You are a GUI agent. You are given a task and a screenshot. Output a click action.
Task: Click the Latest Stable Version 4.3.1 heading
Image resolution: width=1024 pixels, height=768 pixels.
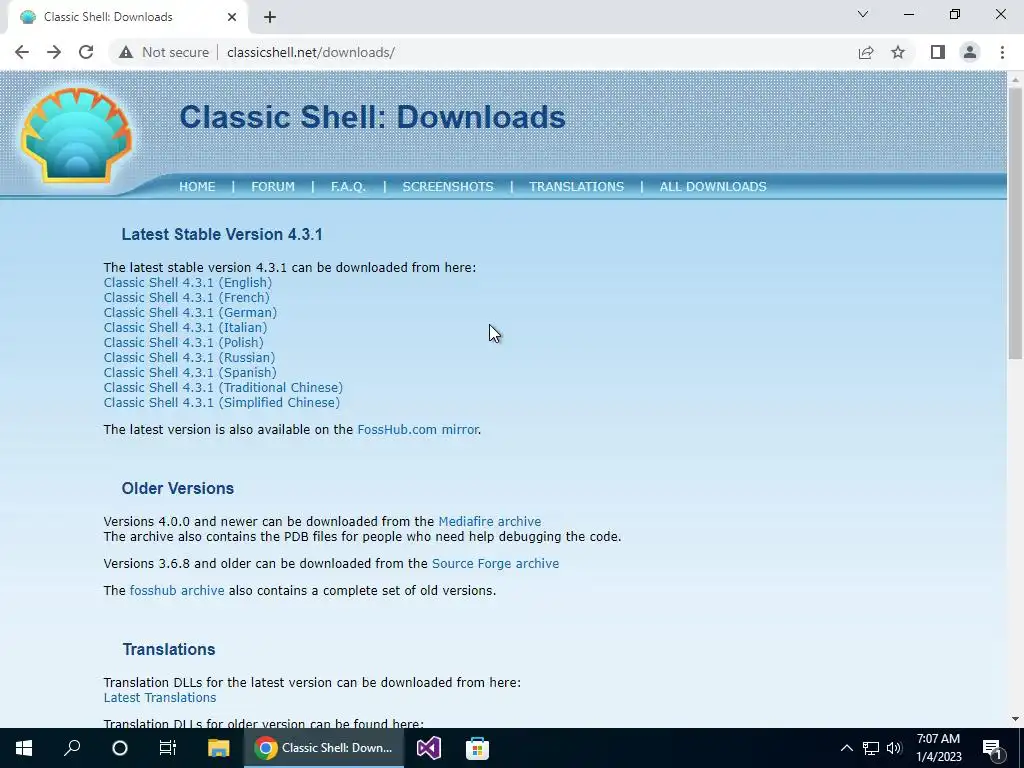[x=222, y=234]
